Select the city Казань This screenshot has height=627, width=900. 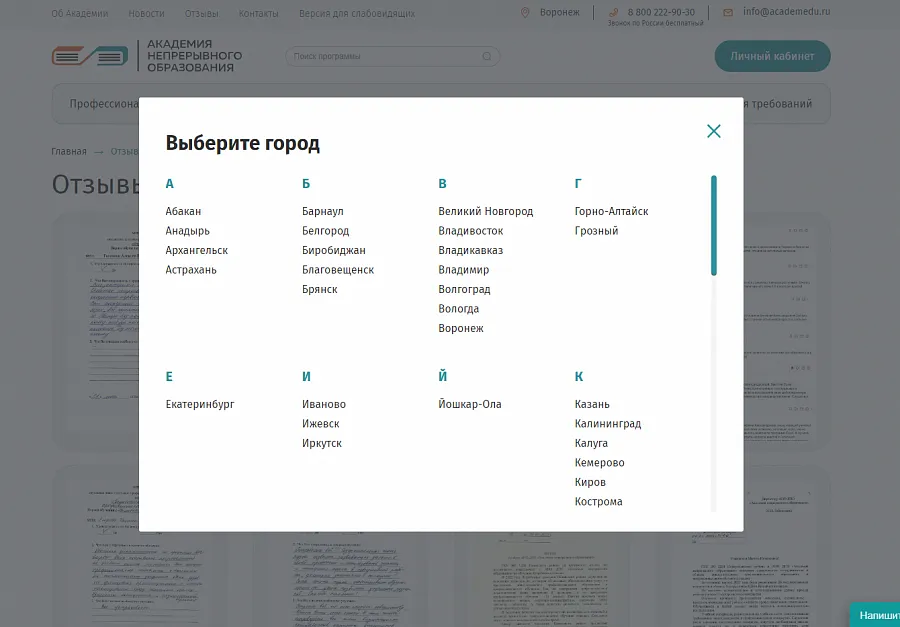click(x=592, y=404)
